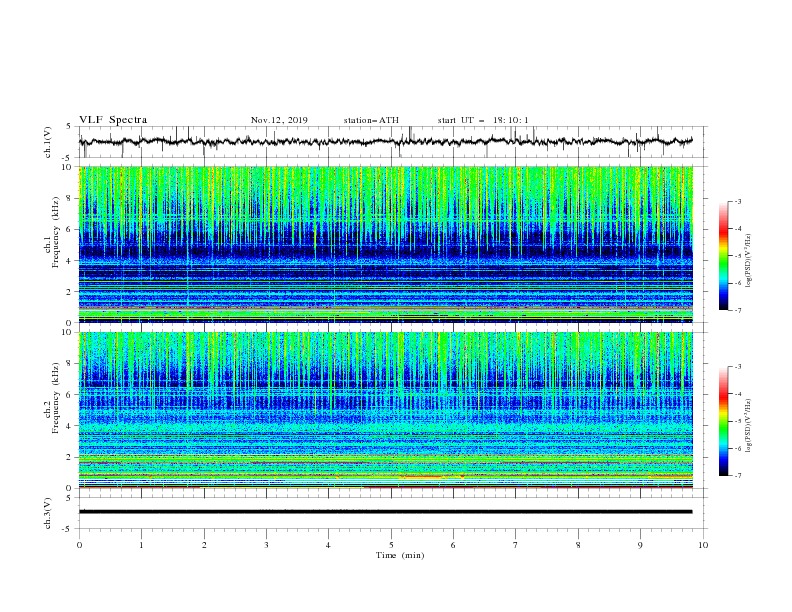Click the "6" kHz tick of ch.1 spectrogram
Screen dimensions: 792x612
tap(70, 230)
